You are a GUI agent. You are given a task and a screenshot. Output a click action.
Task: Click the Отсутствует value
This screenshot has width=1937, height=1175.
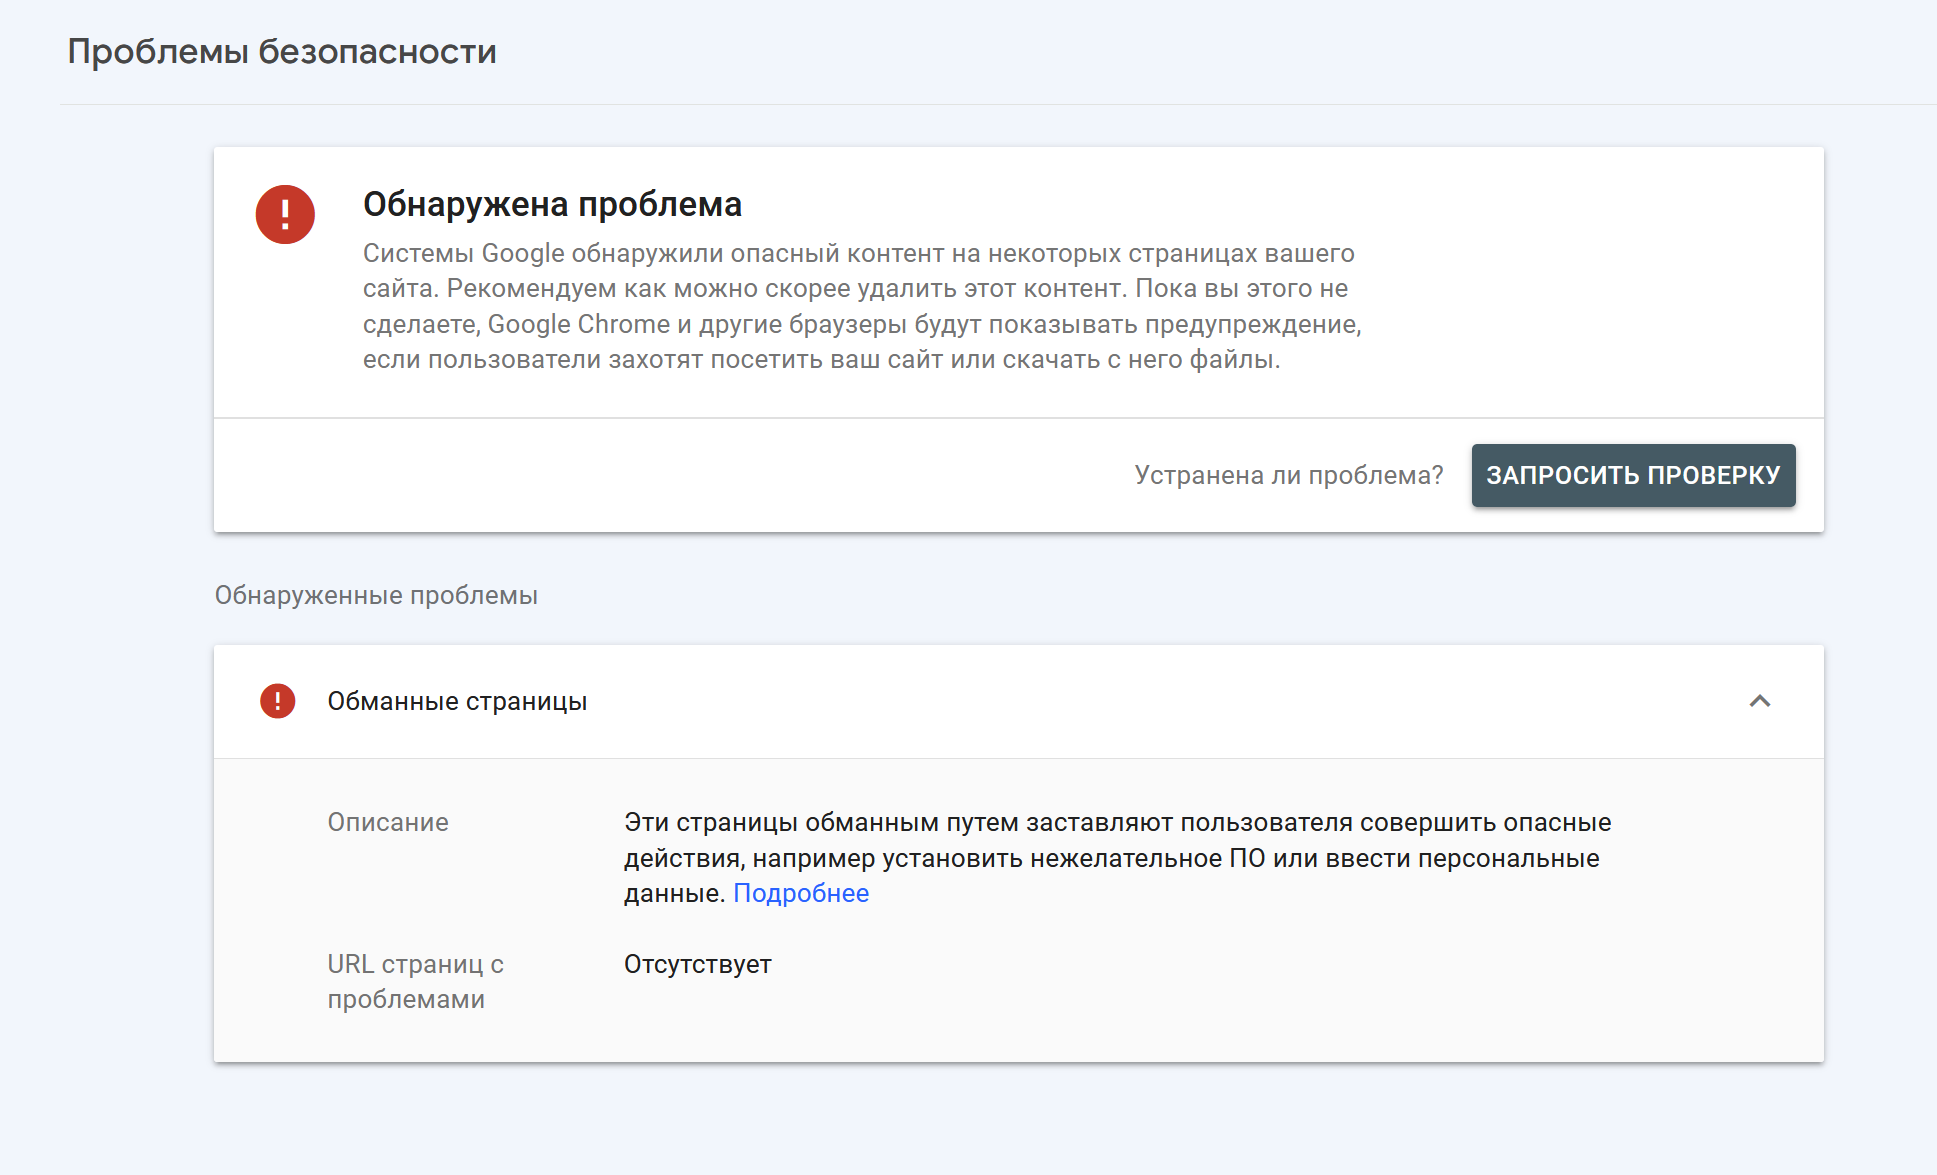coord(698,964)
